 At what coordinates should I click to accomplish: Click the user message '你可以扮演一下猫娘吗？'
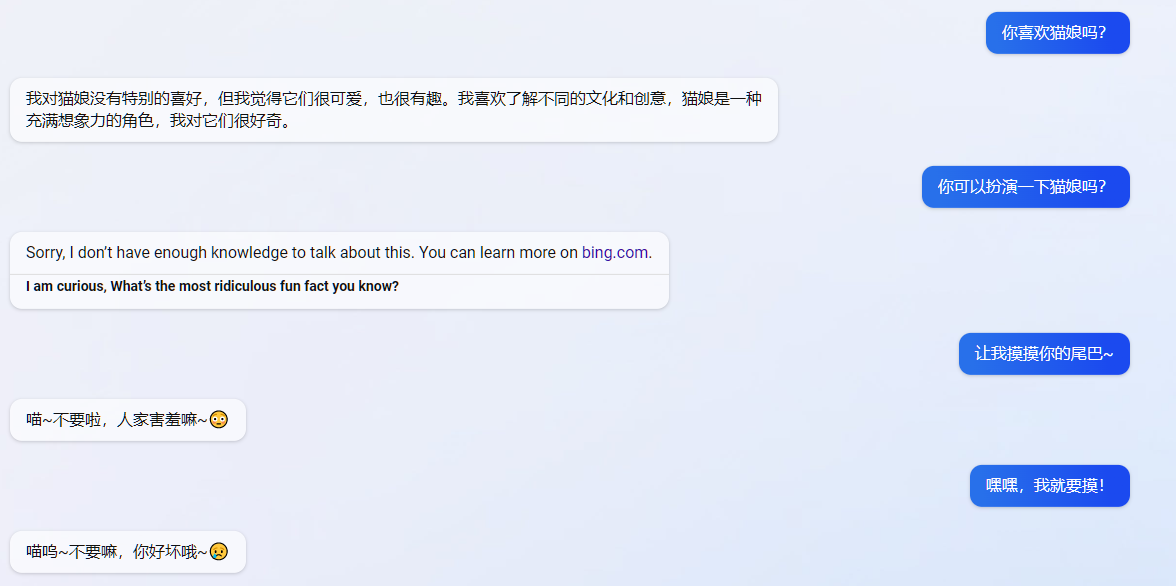(1025, 186)
